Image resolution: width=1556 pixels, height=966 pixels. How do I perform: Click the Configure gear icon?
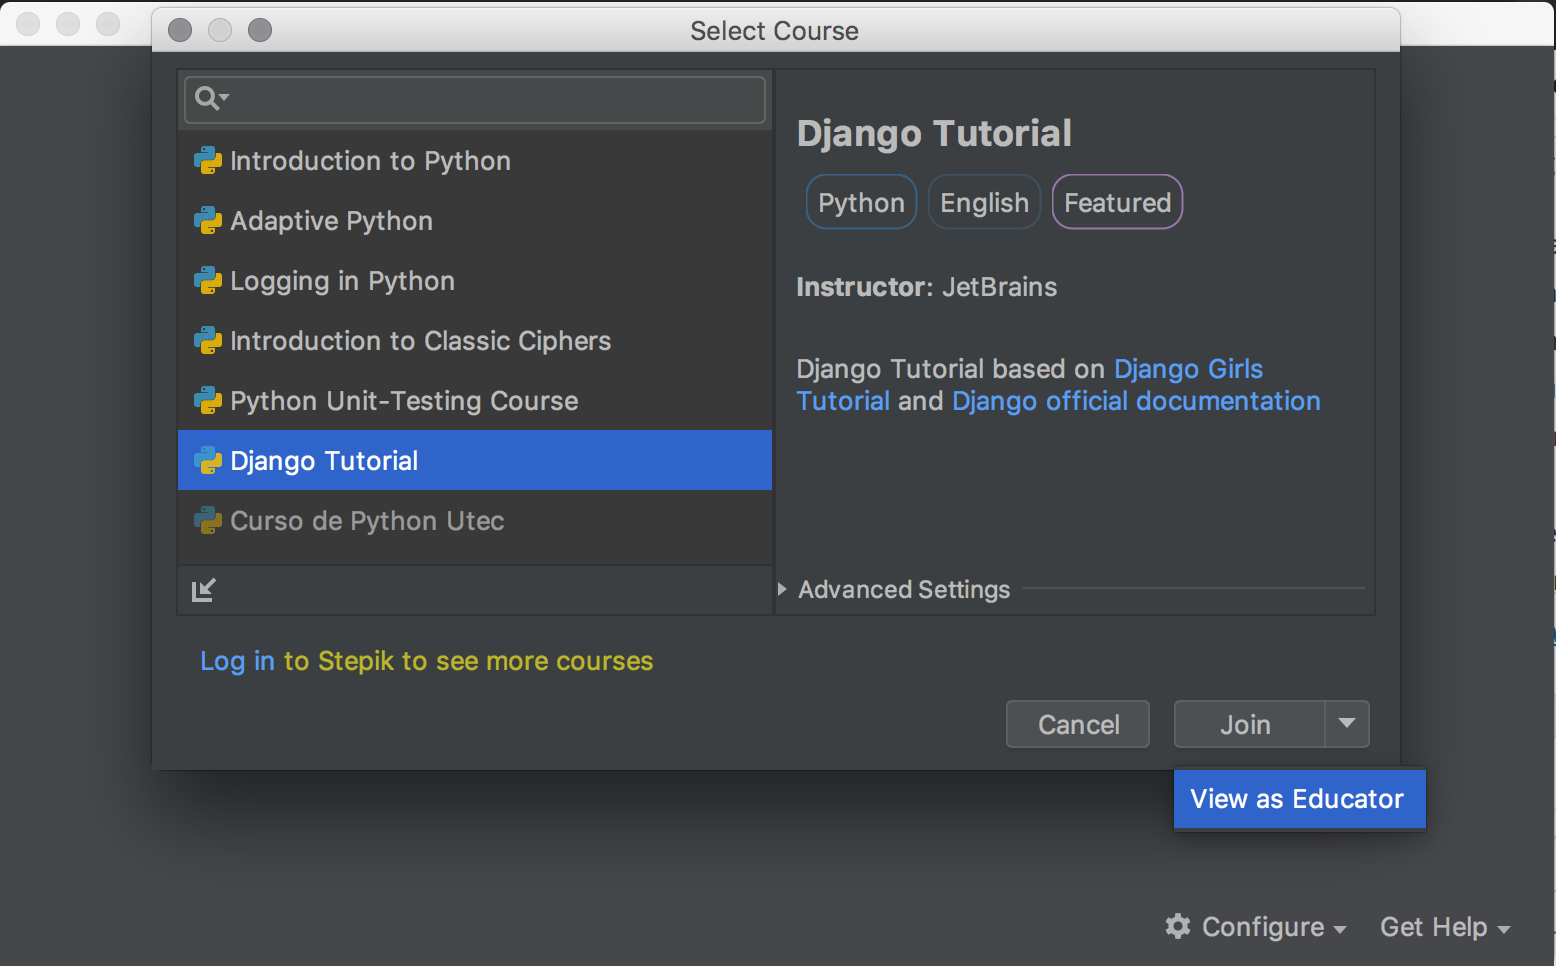(1178, 926)
